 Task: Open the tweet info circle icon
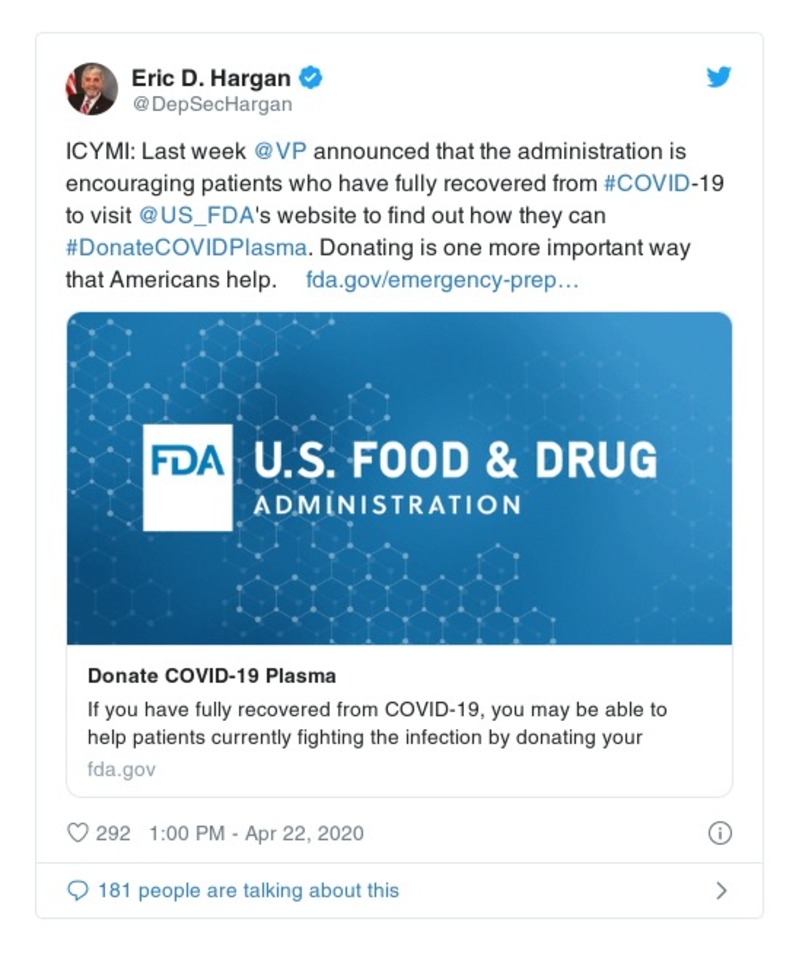[x=719, y=833]
